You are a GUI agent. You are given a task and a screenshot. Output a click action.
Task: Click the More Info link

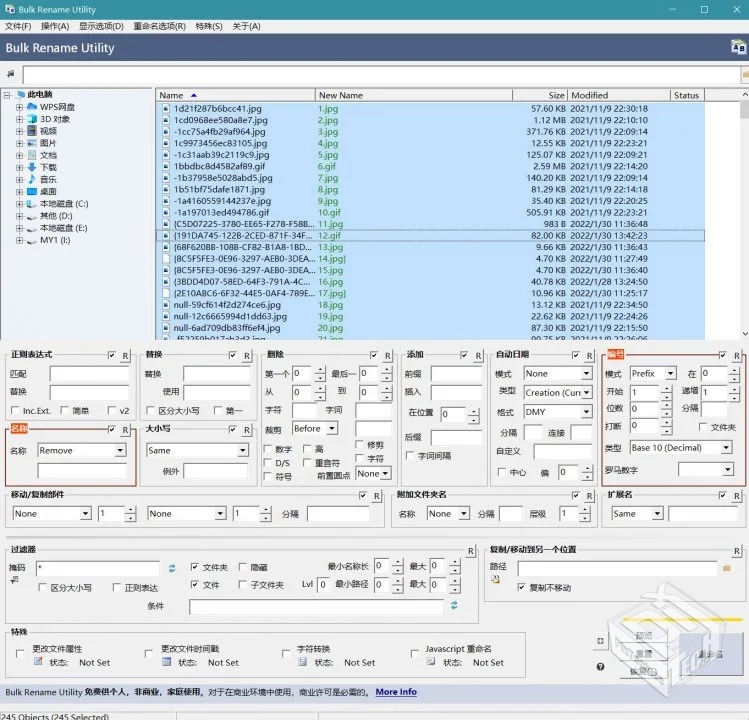click(396, 692)
